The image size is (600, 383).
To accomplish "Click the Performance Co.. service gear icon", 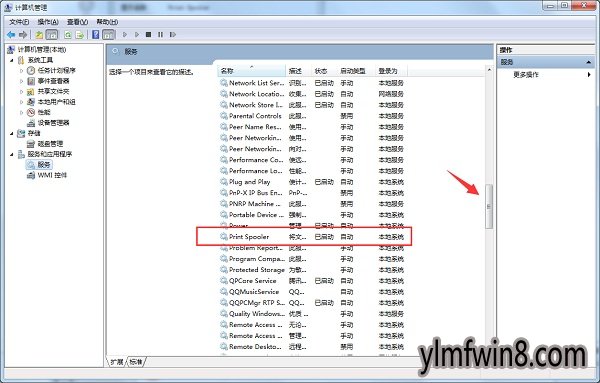I will point(223,160).
